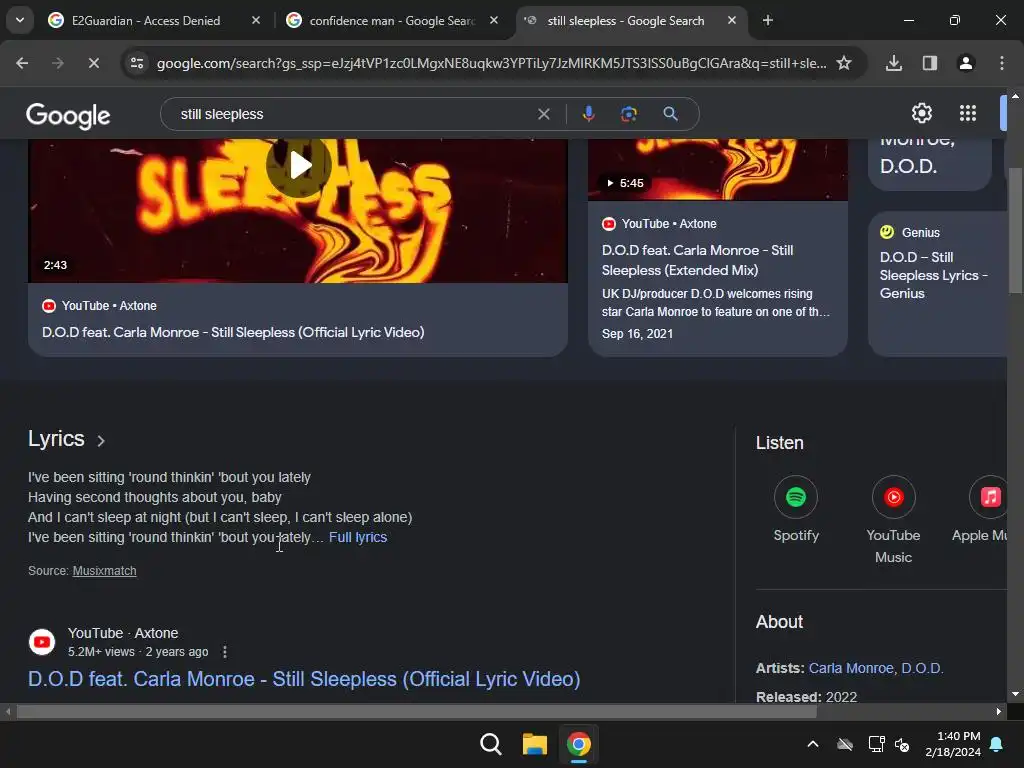Image resolution: width=1024 pixels, height=768 pixels.
Task: Go forward to the next page
Action: (x=58, y=63)
